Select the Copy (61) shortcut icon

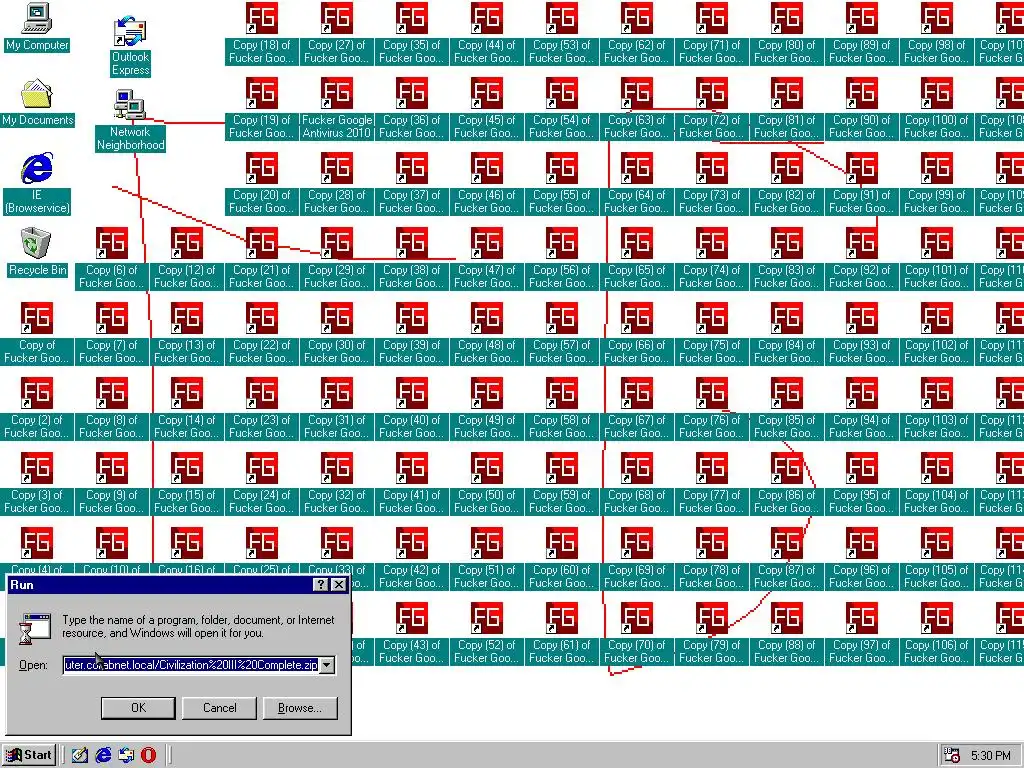click(562, 635)
